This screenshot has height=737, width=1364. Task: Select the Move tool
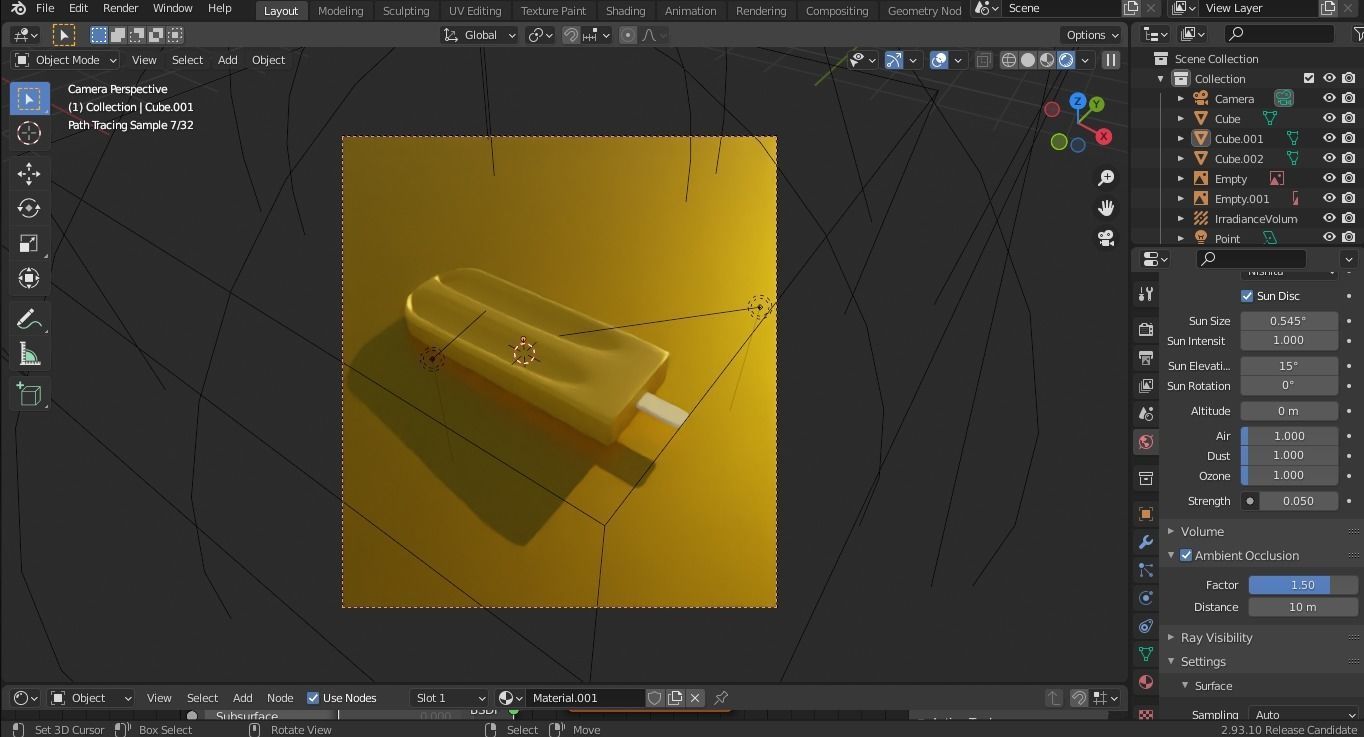(29, 174)
